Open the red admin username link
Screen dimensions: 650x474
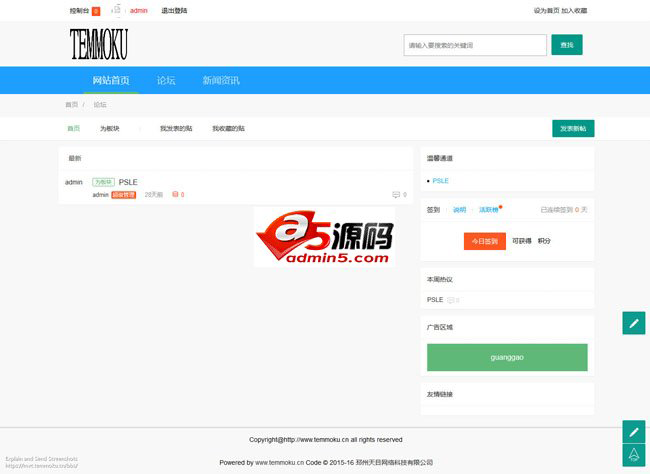tap(138, 11)
